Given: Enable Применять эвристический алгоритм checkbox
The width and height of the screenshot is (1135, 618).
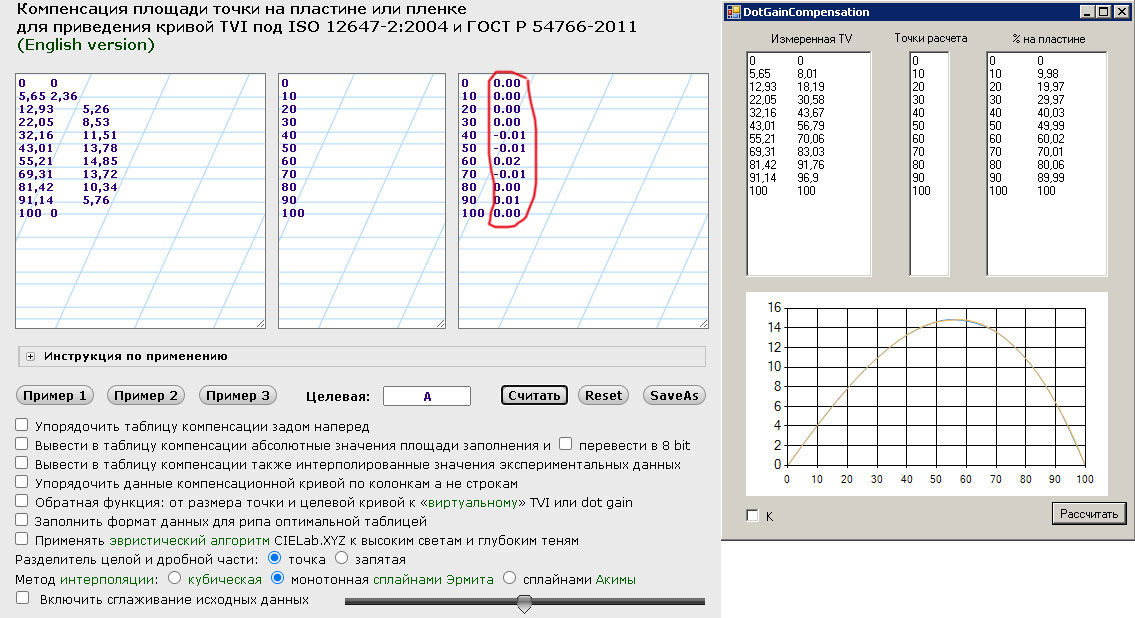Looking at the screenshot, I should (22, 538).
